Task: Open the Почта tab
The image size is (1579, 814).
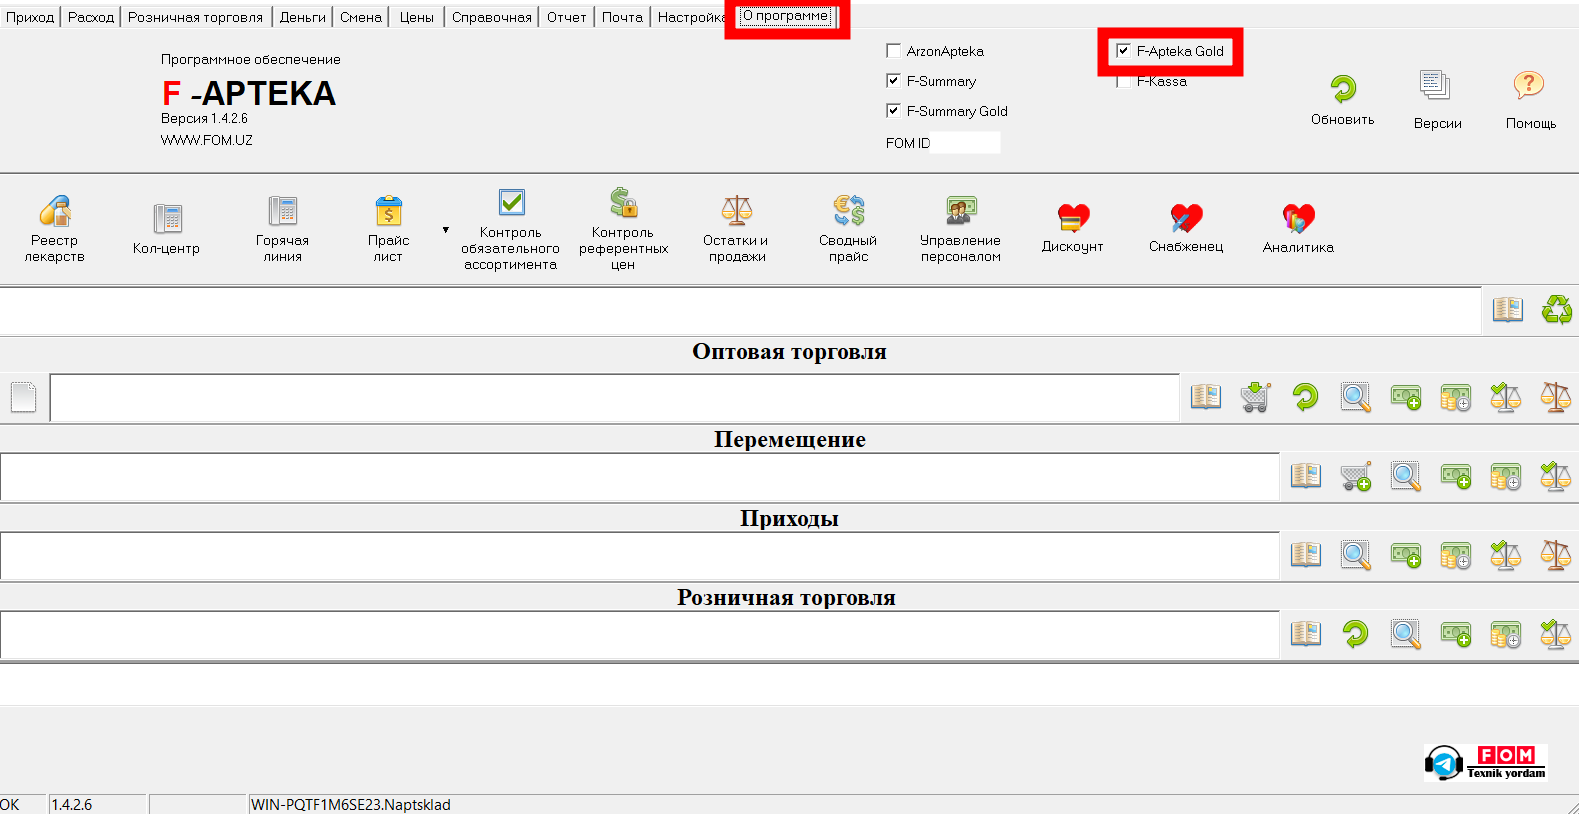Action: (x=622, y=17)
